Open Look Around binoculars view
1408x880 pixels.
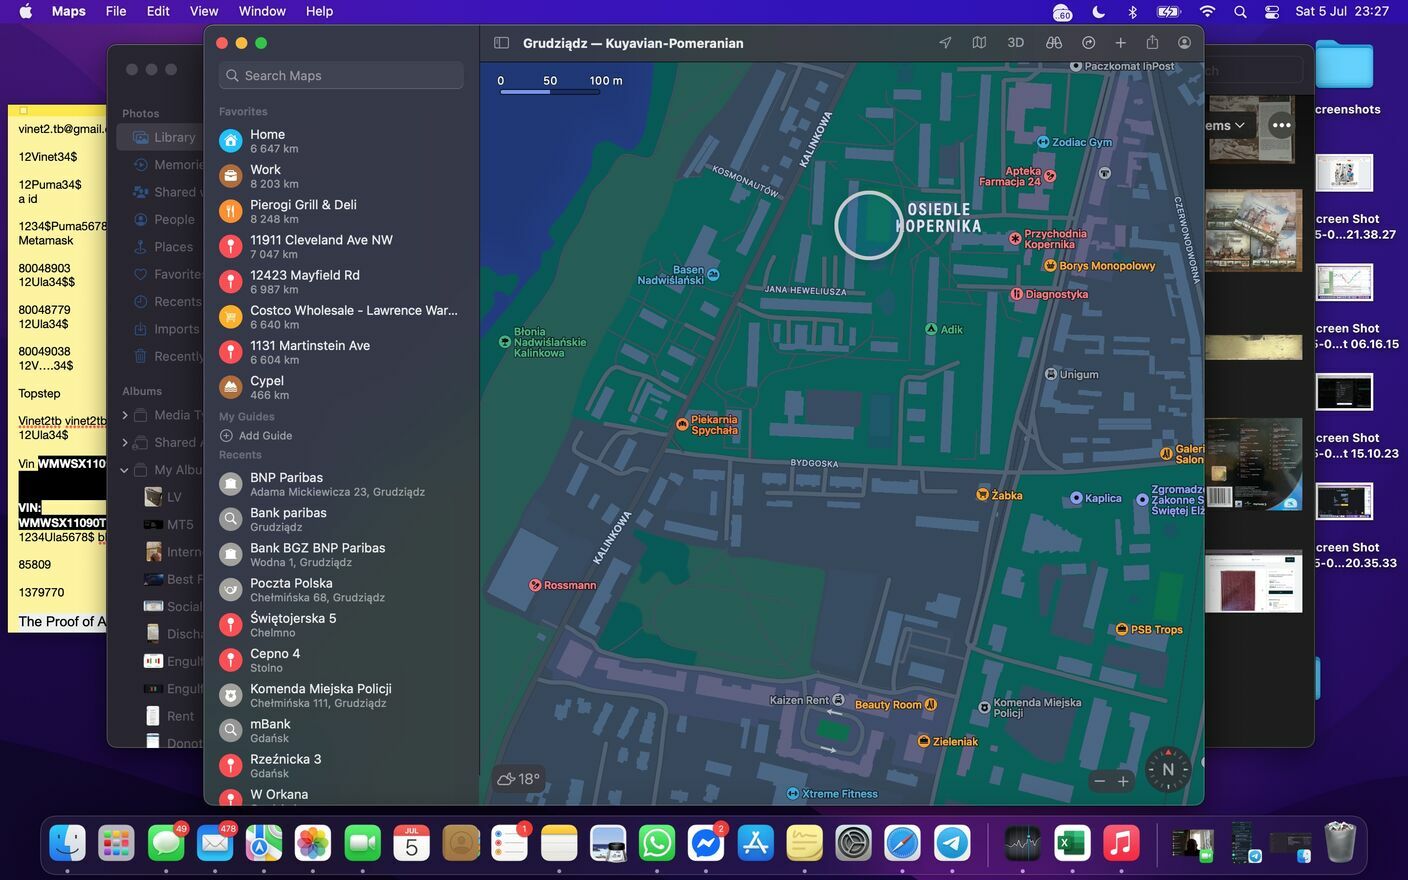click(x=1053, y=43)
